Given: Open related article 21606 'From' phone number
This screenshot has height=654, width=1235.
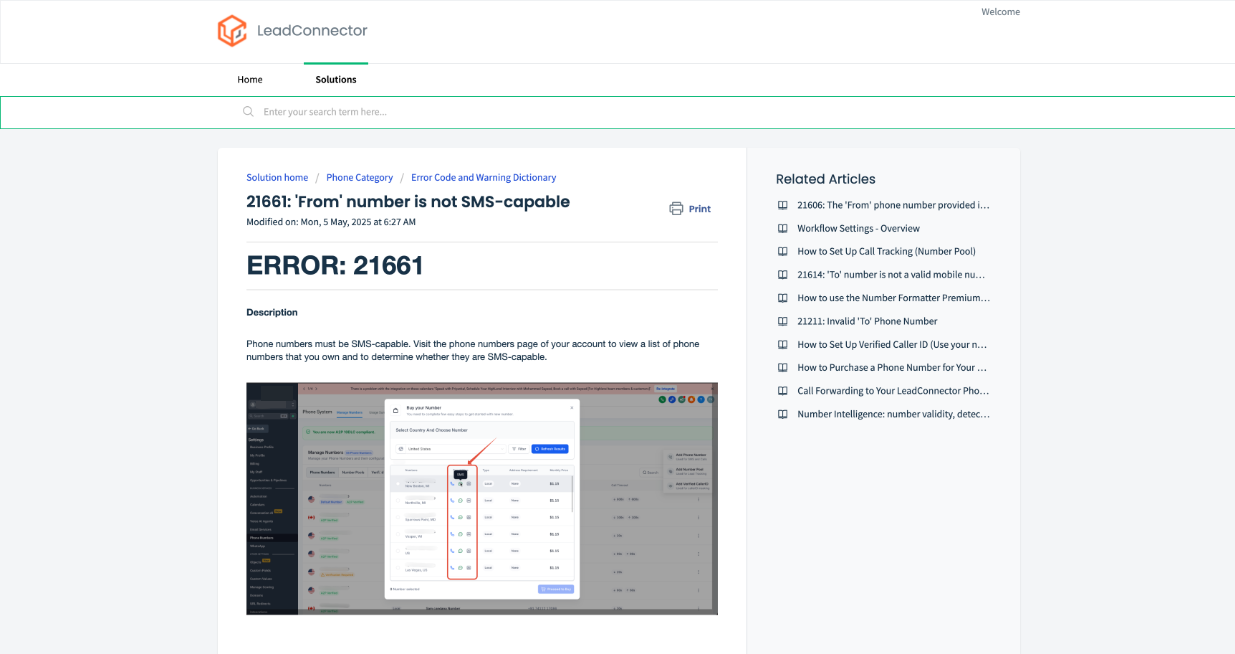Looking at the screenshot, I should [x=893, y=205].
